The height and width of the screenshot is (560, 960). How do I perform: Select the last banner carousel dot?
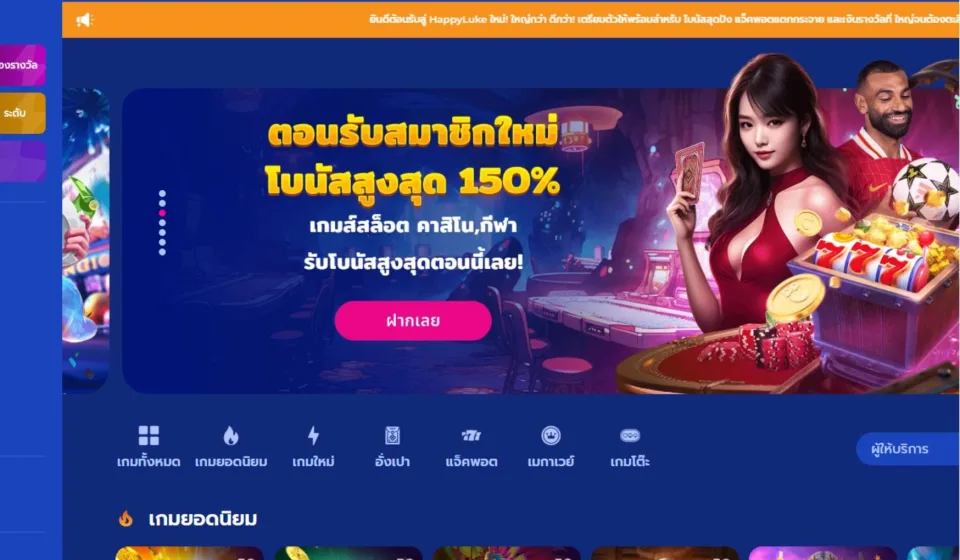(162, 252)
